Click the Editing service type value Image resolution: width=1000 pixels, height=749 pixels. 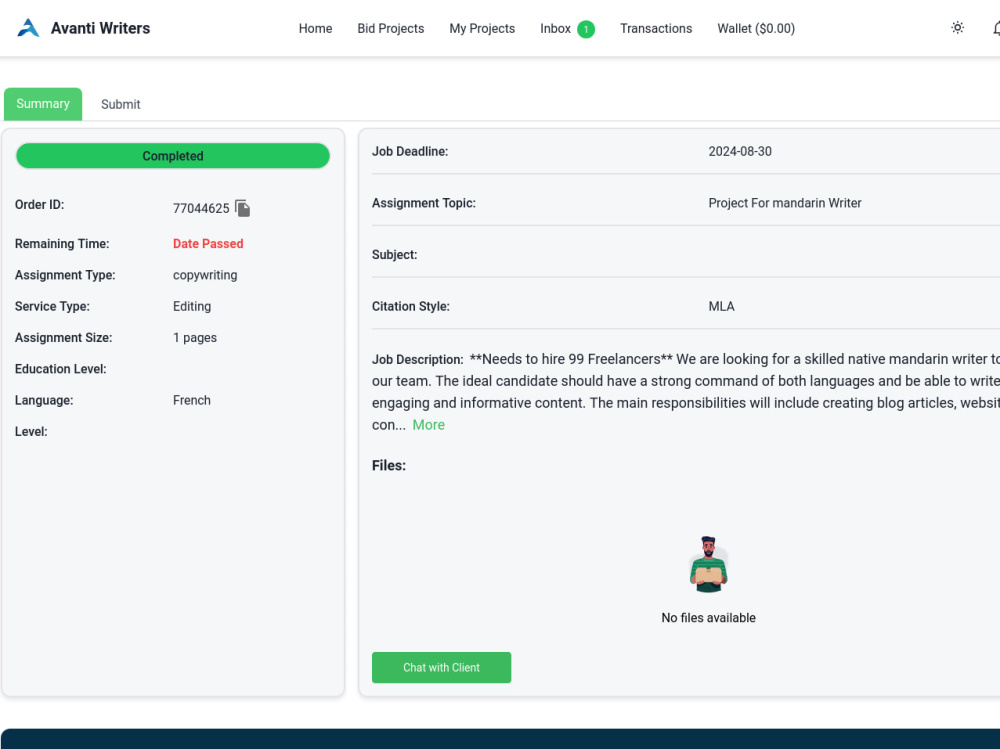coord(191,306)
